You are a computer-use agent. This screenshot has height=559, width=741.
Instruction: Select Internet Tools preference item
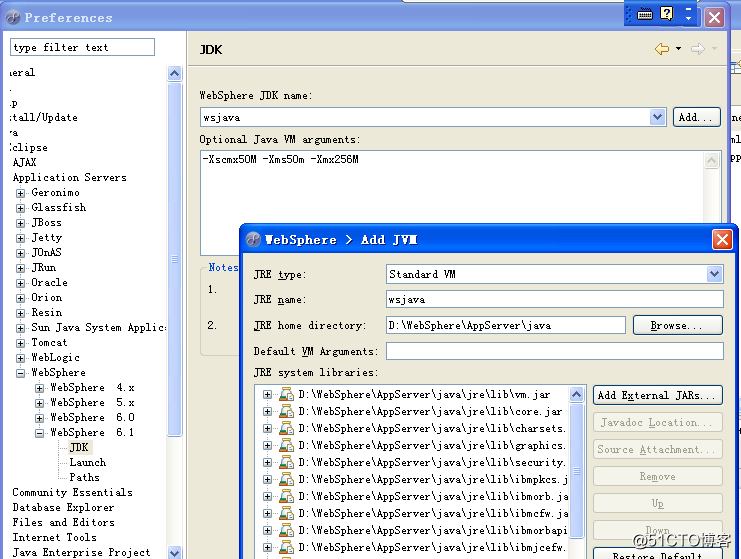[x=55, y=537]
